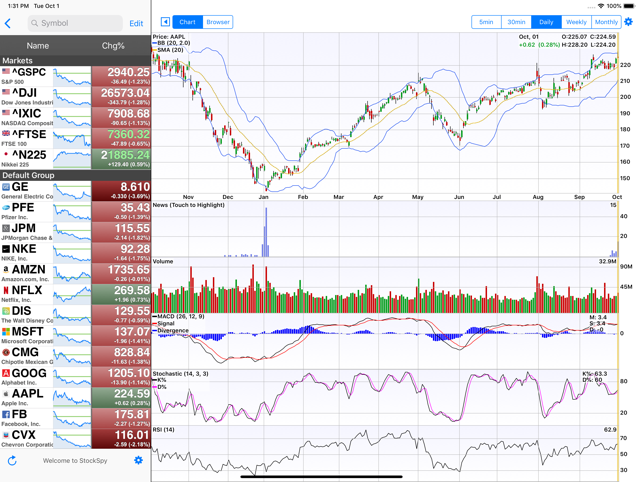This screenshot has height=482, width=643.
Task: Tap the News (Touch to Highlight) label
Action: [x=189, y=205]
